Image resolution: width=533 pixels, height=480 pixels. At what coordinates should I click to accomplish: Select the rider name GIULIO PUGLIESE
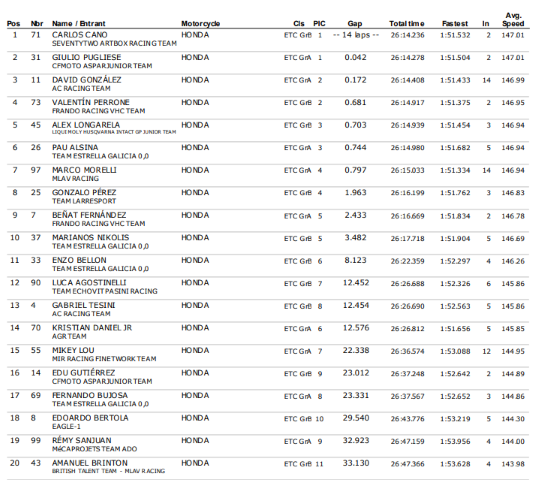pos(86,57)
